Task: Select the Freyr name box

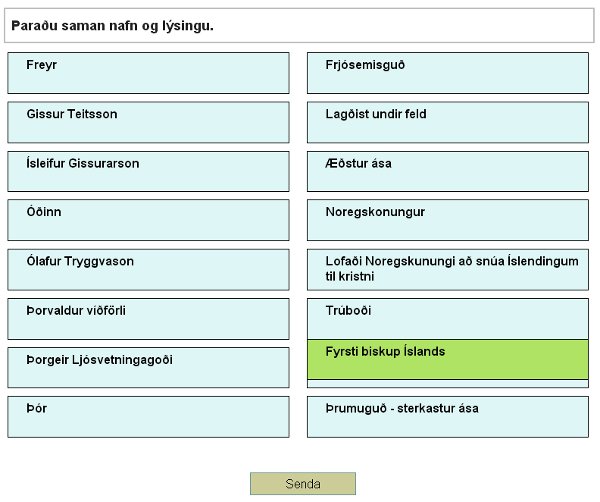Action: (x=148, y=73)
